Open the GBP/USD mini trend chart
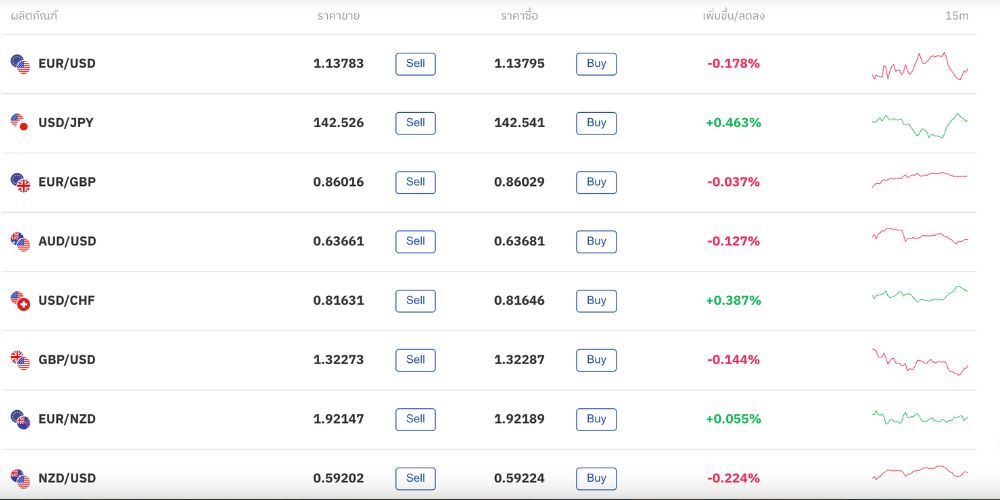1000x500 pixels. click(920, 360)
